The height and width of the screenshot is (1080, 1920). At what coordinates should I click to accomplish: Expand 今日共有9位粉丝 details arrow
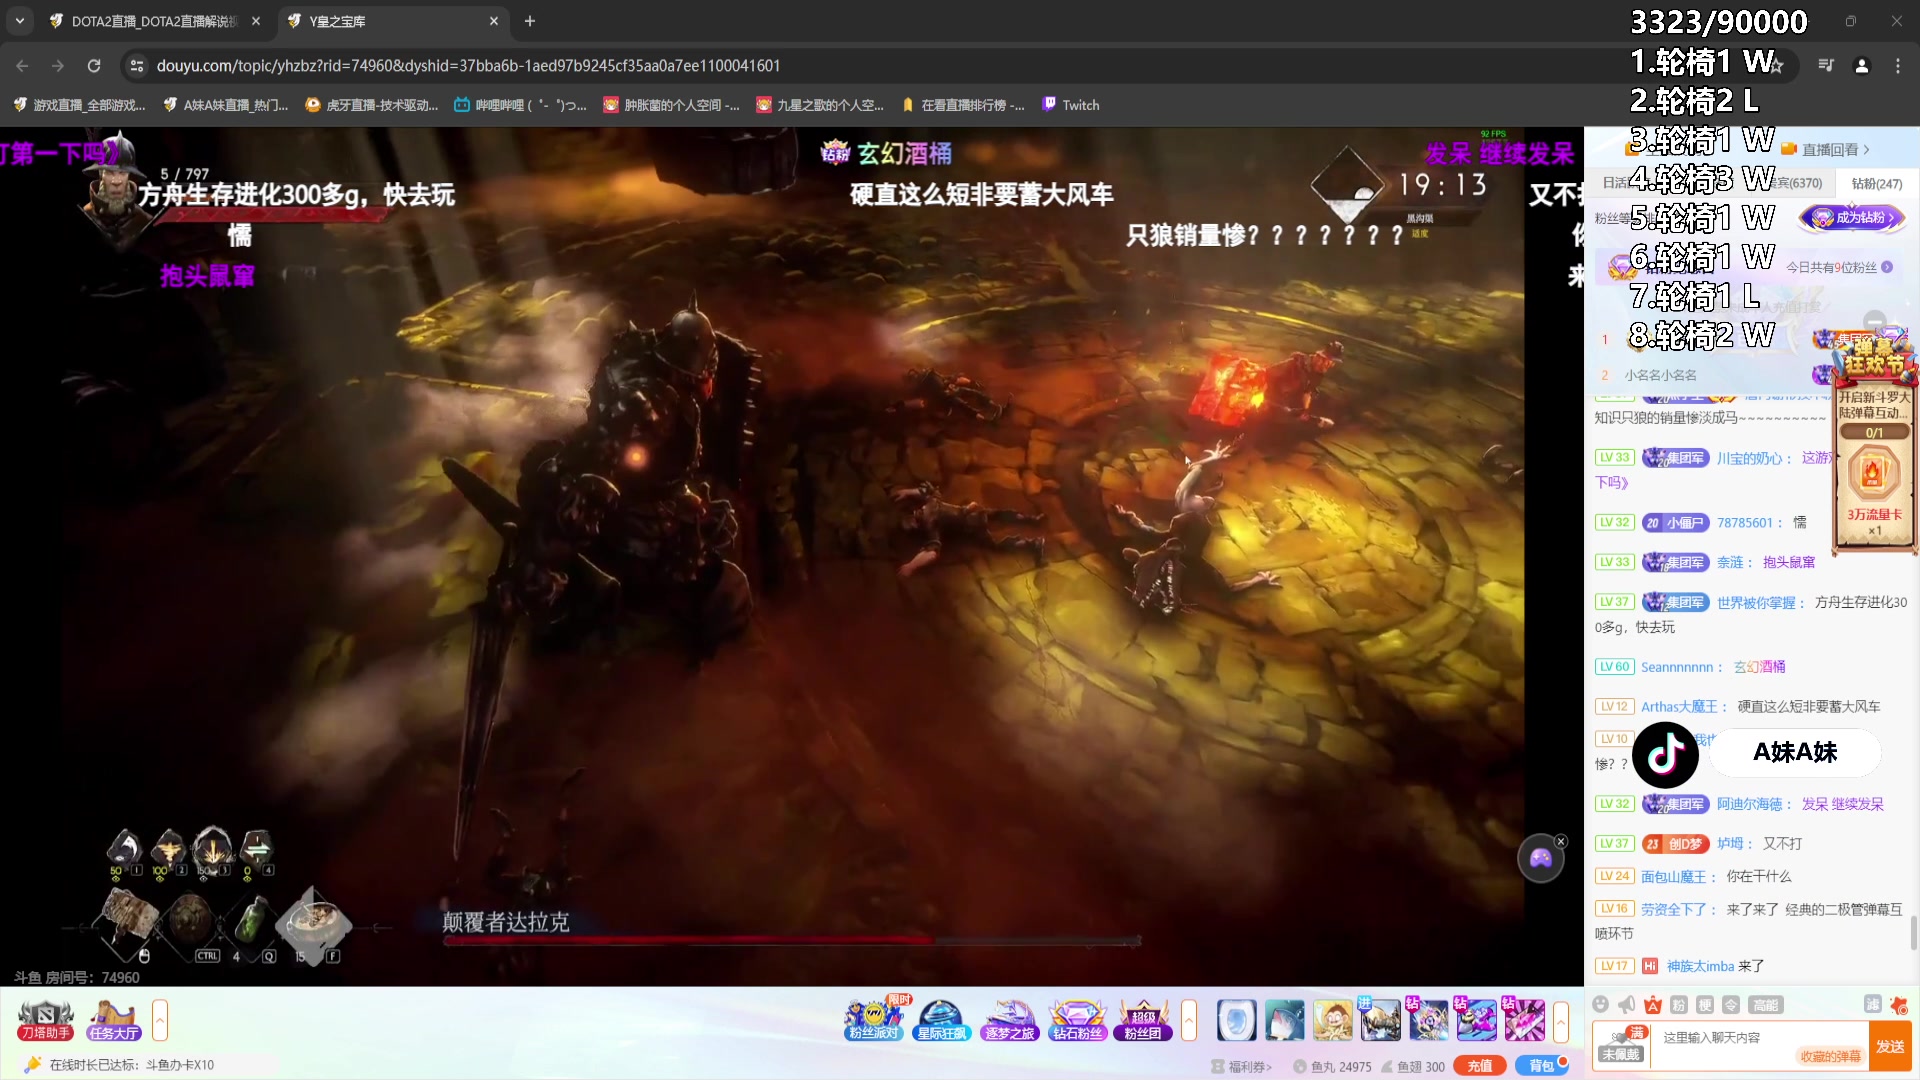[1888, 267]
